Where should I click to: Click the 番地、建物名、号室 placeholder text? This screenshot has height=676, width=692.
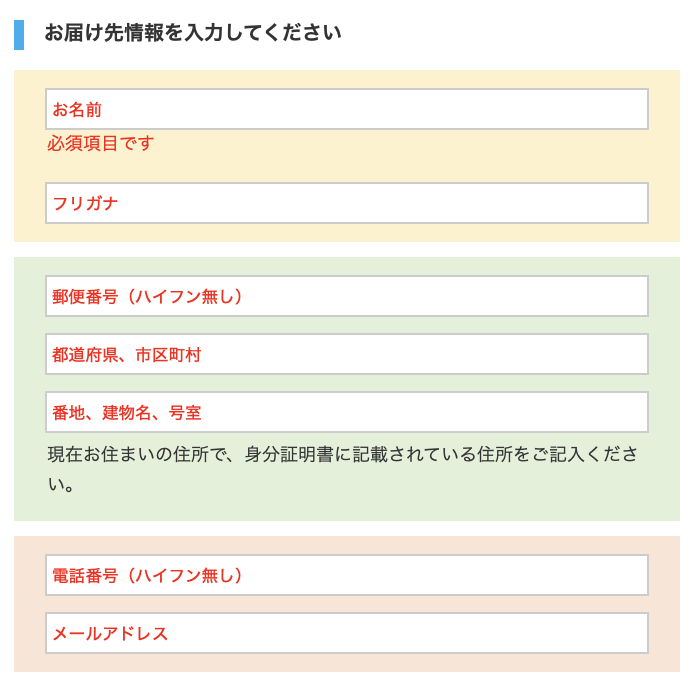pyautogui.click(x=127, y=413)
